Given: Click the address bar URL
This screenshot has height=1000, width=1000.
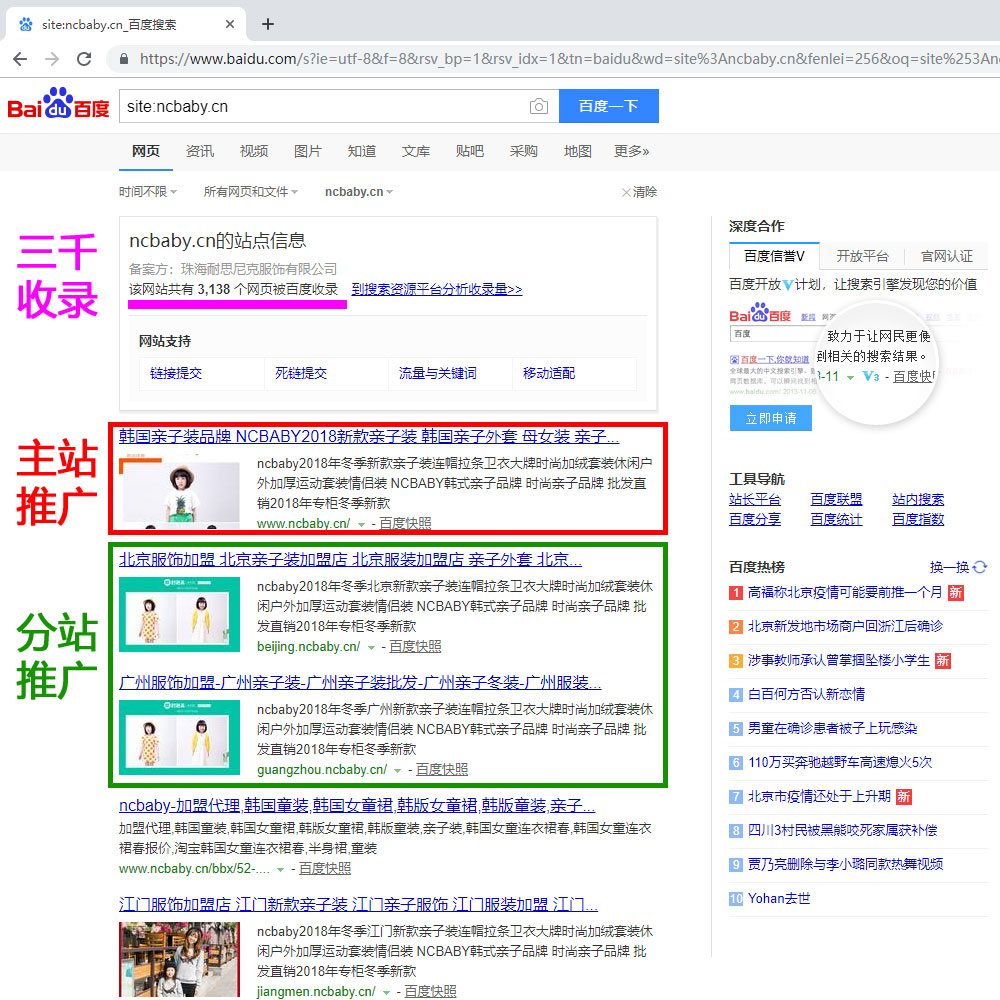Looking at the screenshot, I should point(568,59).
